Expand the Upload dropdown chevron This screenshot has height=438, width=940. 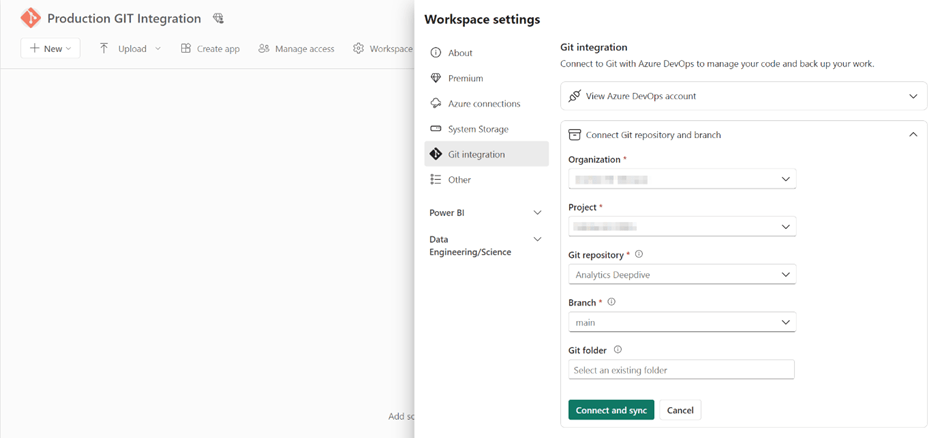click(158, 49)
